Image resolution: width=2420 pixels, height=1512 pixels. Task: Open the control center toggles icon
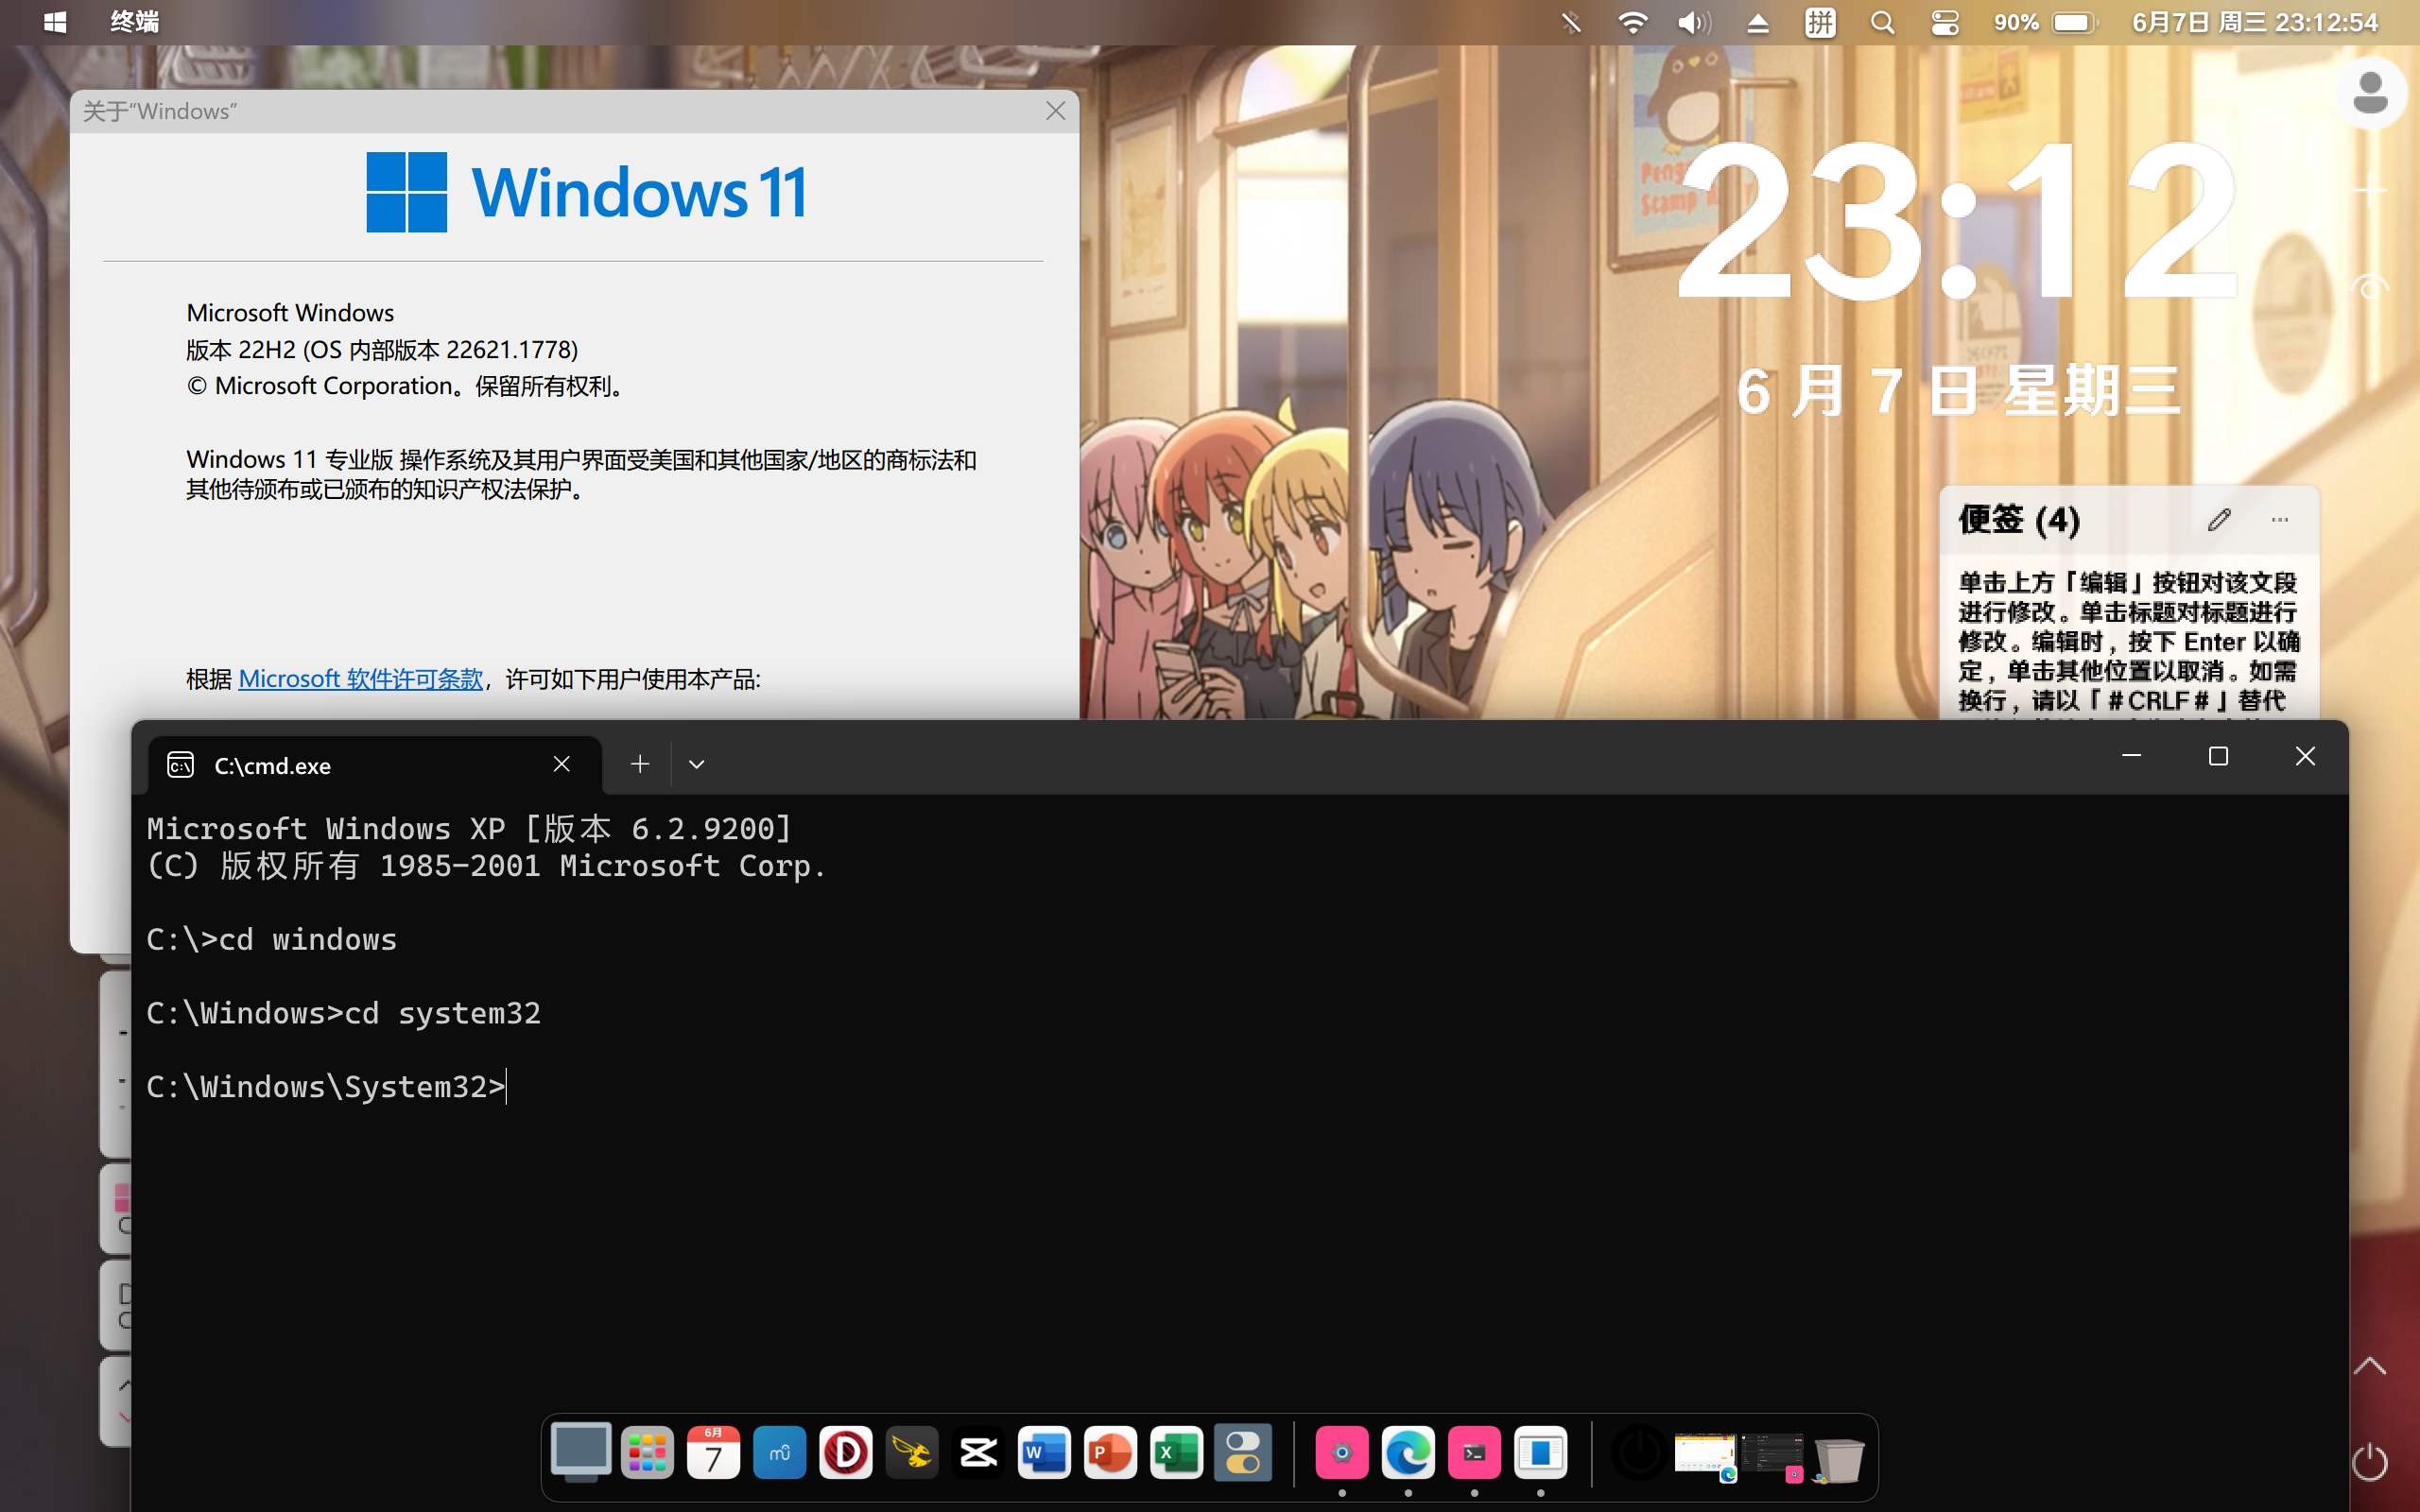click(1945, 22)
